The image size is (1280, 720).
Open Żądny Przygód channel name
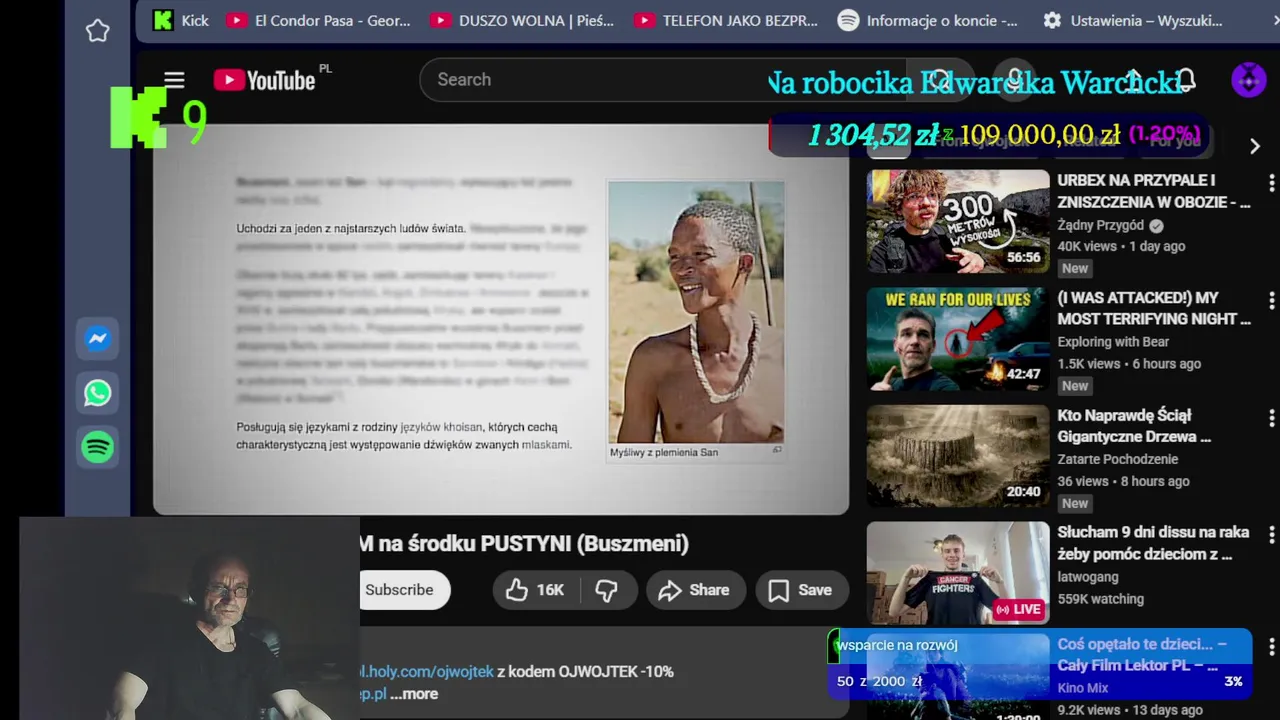point(1101,225)
